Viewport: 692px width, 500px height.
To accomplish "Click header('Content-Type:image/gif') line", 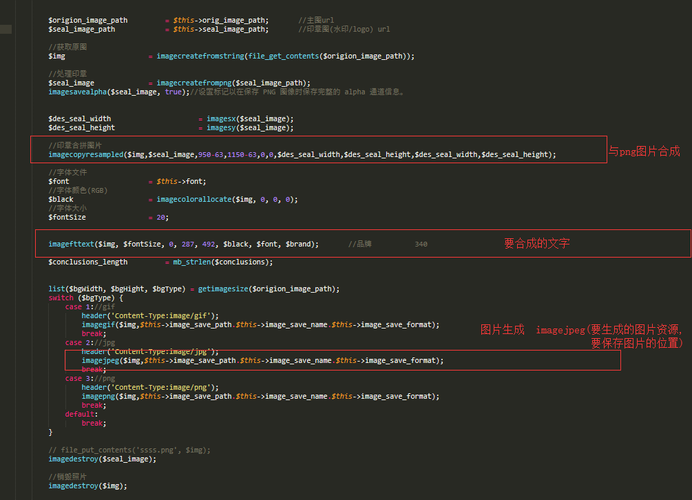I will click(x=150, y=316).
